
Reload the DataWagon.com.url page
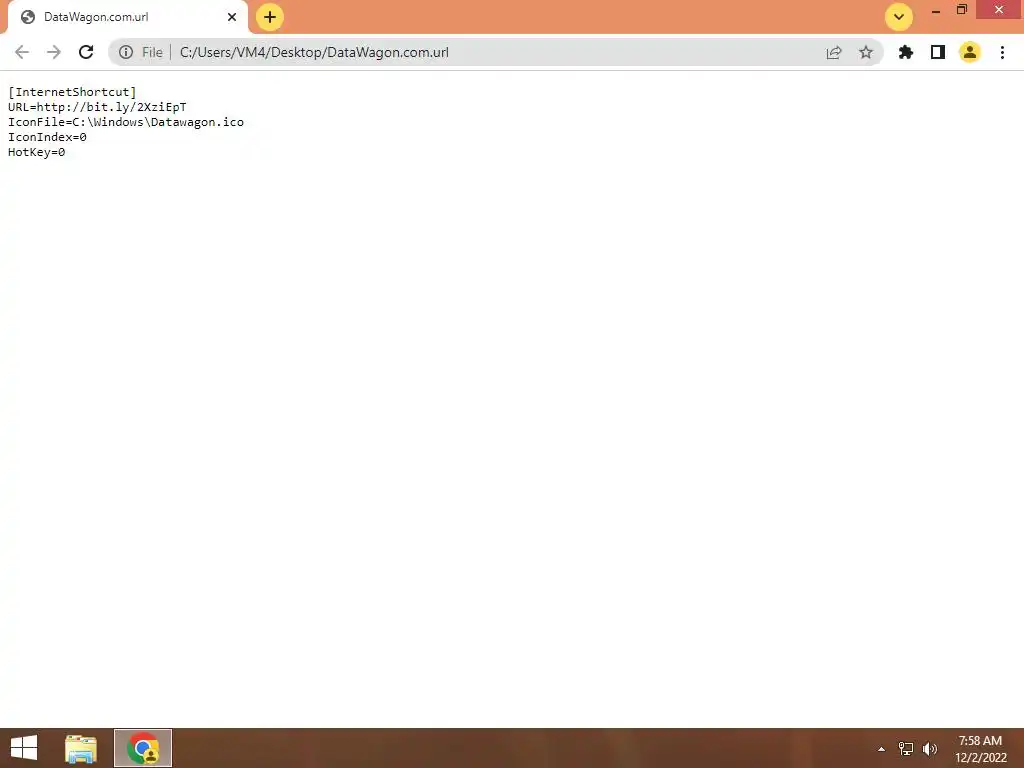86,52
